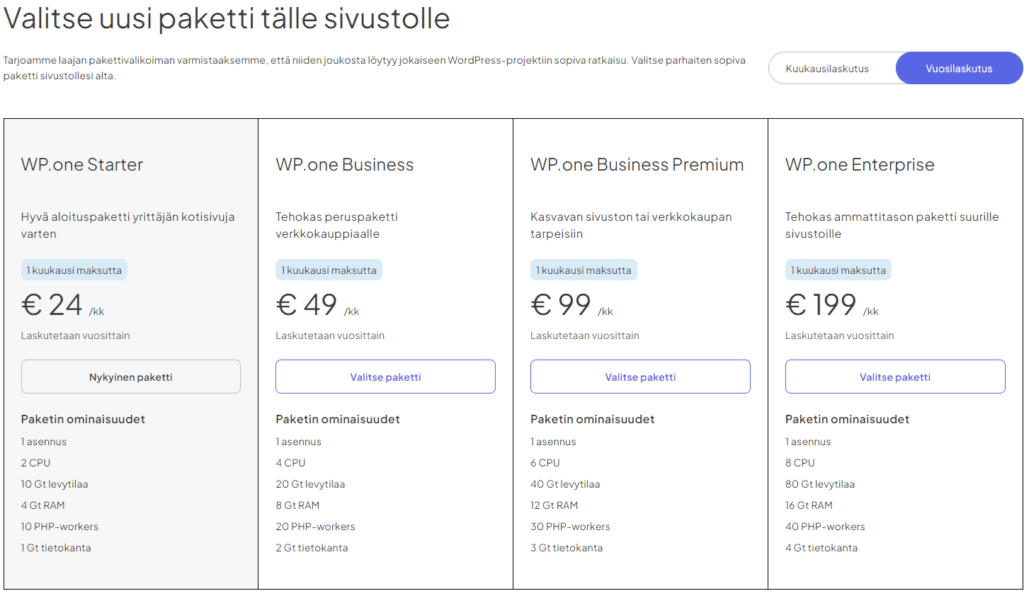
Task: Click the € 24 price on Starter
Action: (53, 304)
